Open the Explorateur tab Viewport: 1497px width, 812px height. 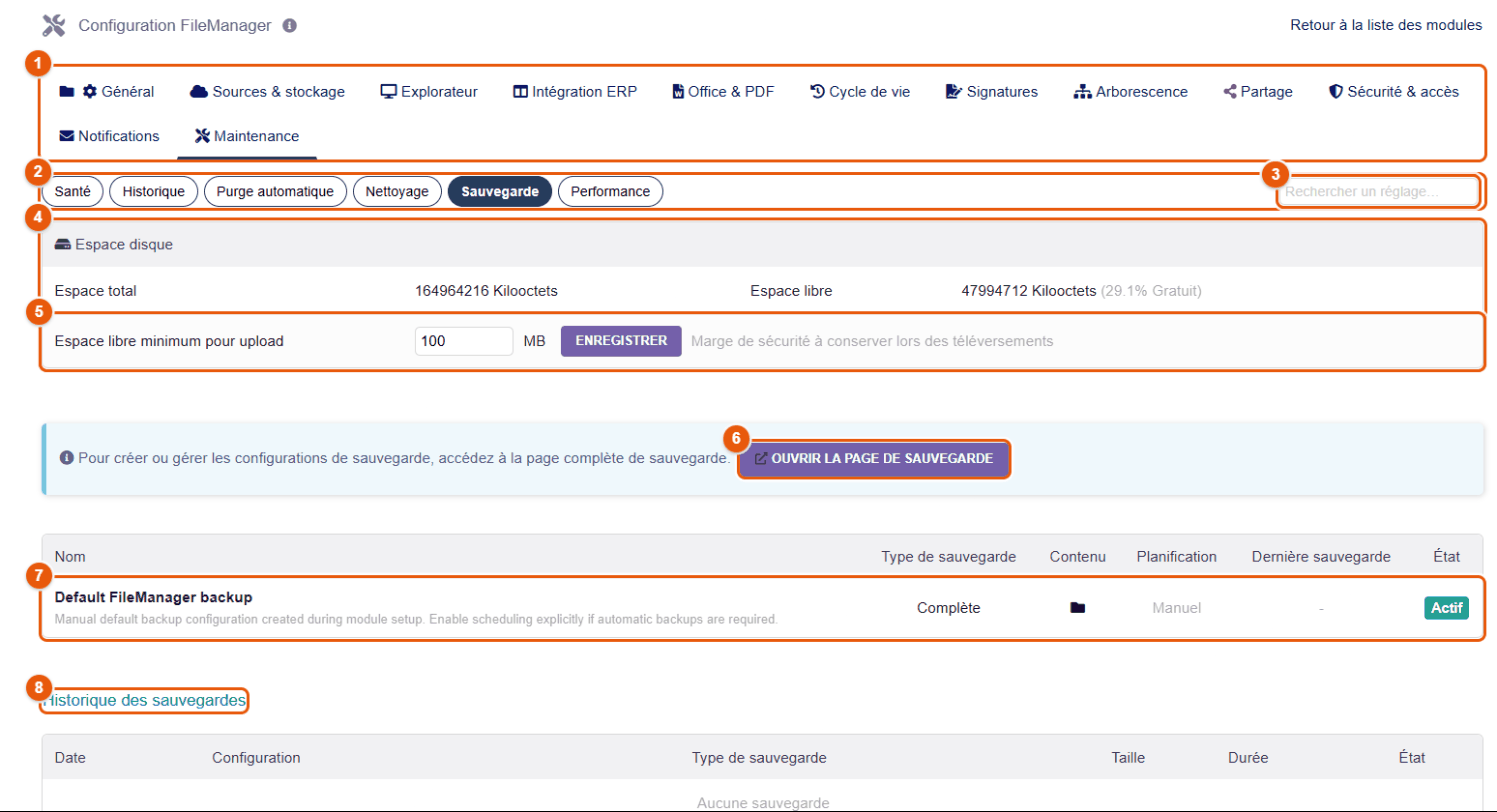(429, 92)
